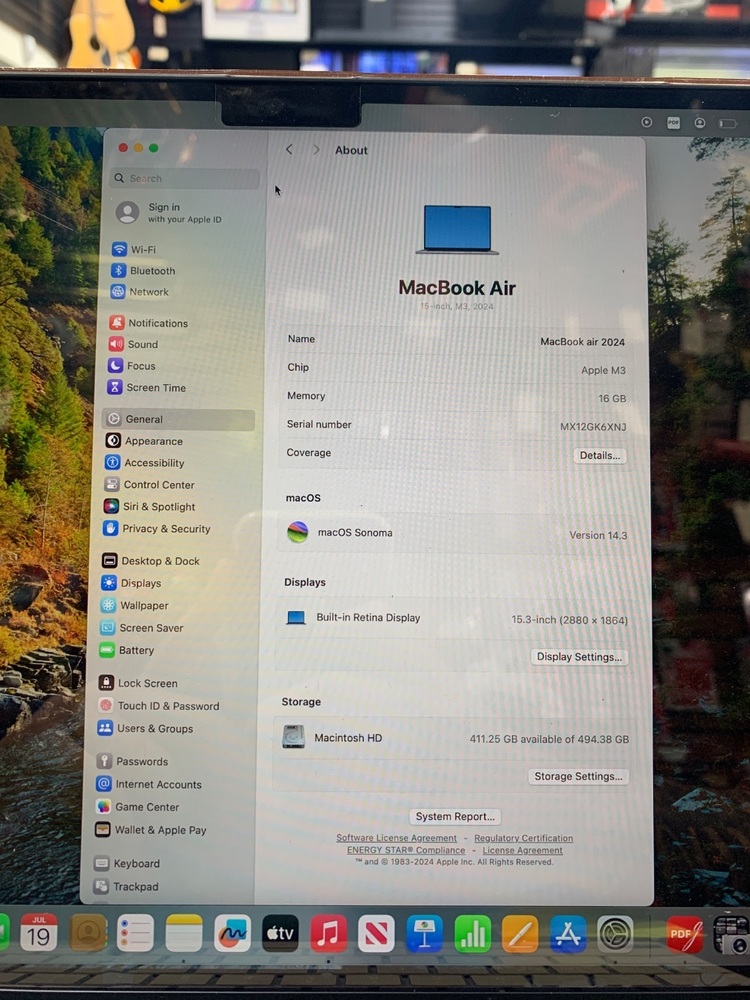Screen dimensions: 750x1000
Task: Open Lock Screen settings
Action: pyautogui.click(x=138, y=683)
